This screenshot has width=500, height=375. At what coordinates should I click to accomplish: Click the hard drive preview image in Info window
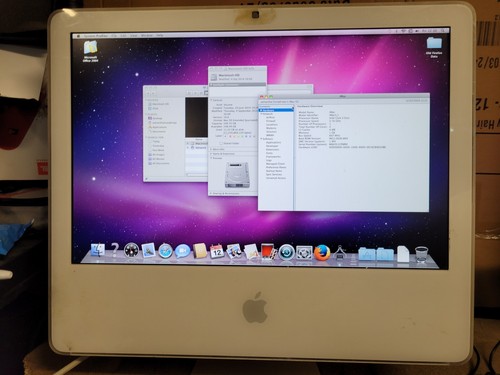[x=236, y=175]
